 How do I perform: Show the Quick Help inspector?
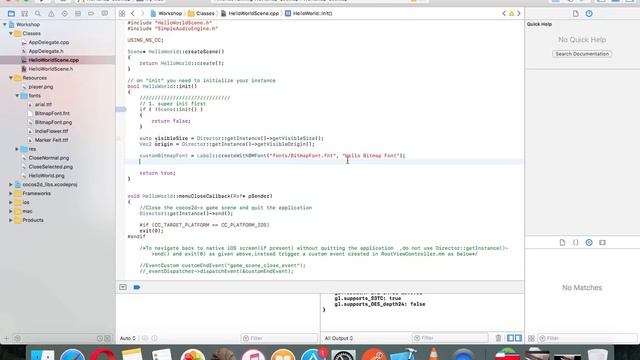[x=589, y=13]
